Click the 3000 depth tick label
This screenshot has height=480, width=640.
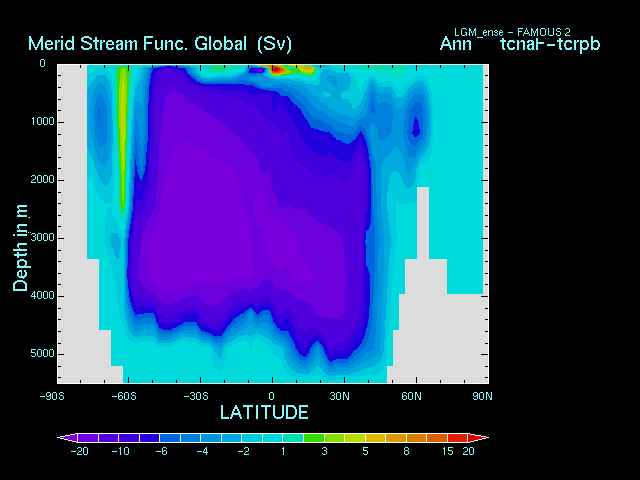(42, 238)
